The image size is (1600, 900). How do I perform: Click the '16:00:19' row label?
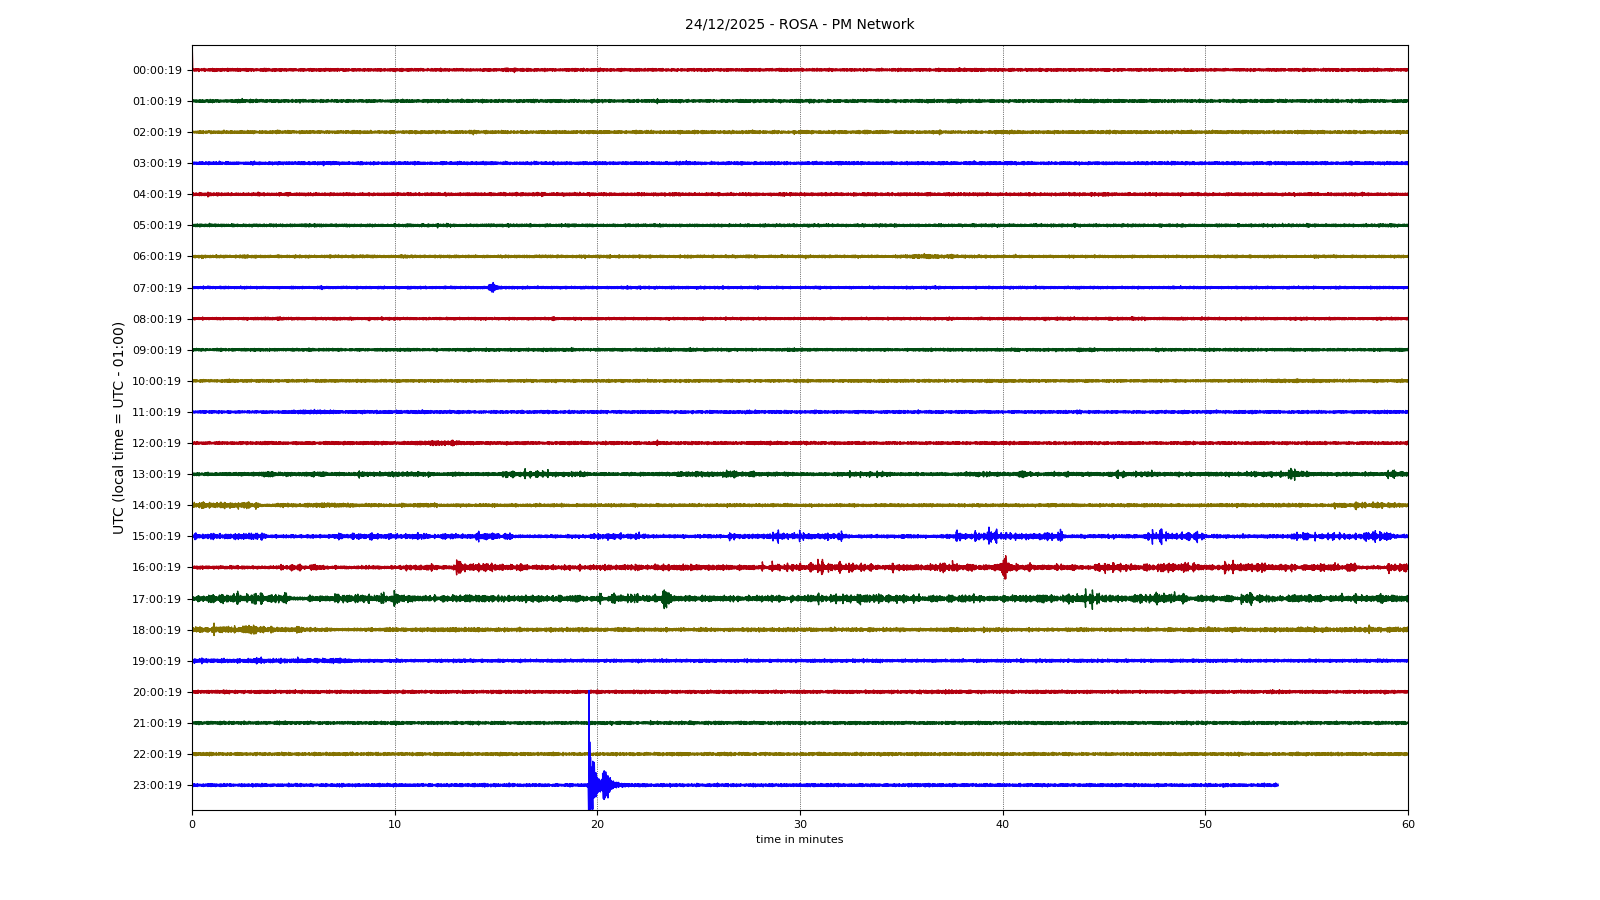[x=157, y=567]
